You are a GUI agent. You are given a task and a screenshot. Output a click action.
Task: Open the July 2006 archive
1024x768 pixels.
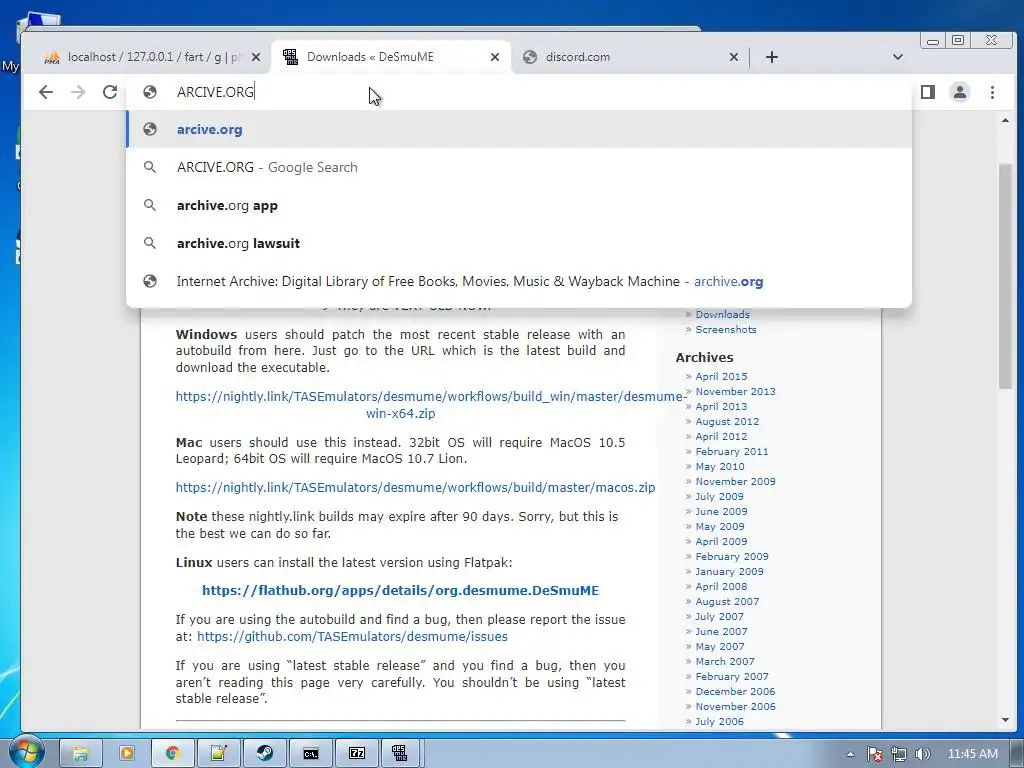tap(719, 722)
